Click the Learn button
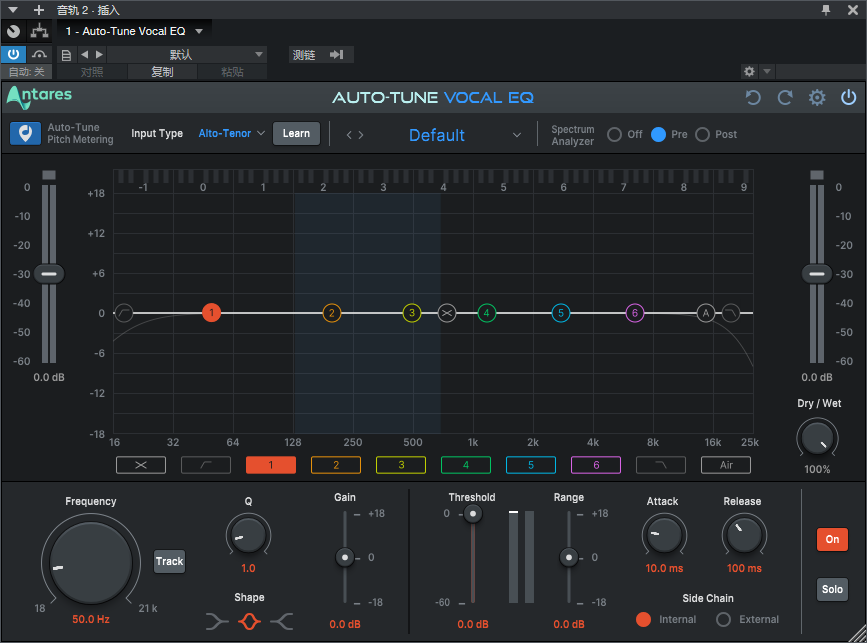This screenshot has height=643, width=867. click(x=296, y=134)
